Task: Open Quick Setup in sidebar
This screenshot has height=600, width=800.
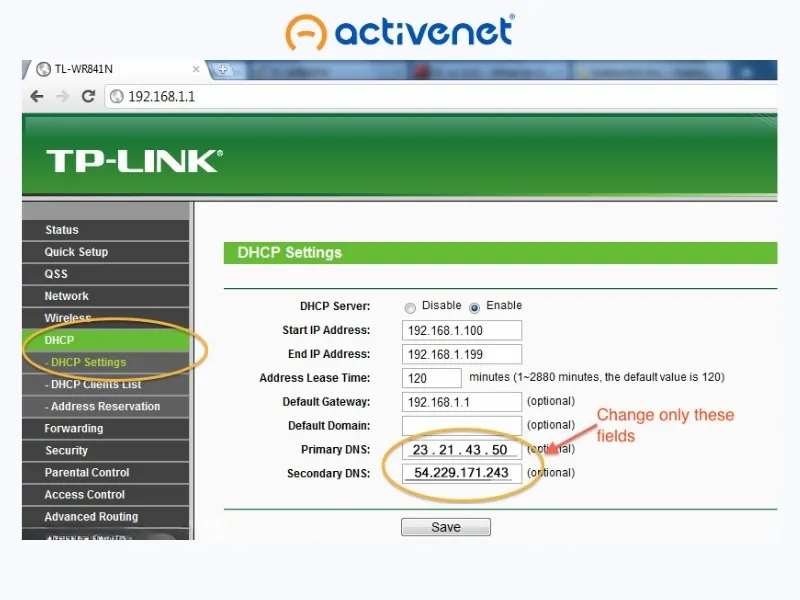Action: tap(106, 252)
